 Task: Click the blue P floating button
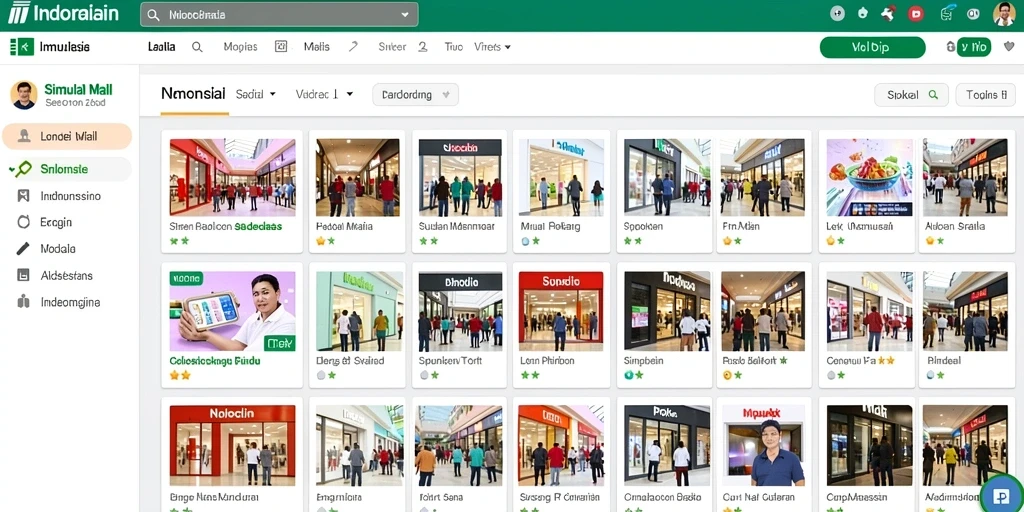pyautogui.click(x=1002, y=496)
